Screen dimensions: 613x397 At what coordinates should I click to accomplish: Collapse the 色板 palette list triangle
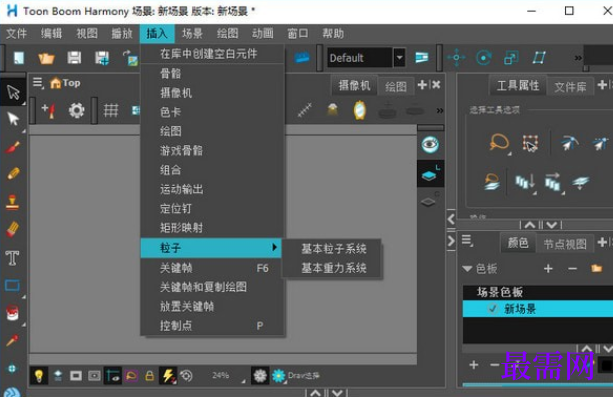click(x=467, y=269)
